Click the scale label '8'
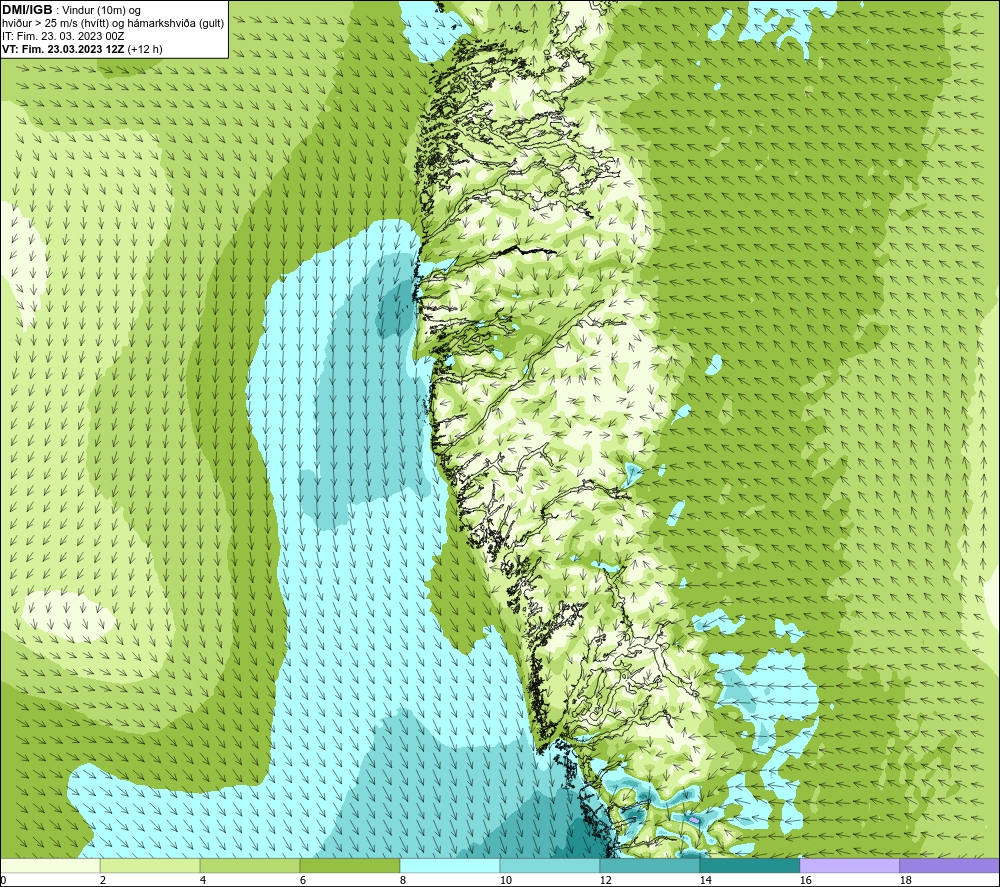Image resolution: width=1000 pixels, height=887 pixels. (x=402, y=881)
